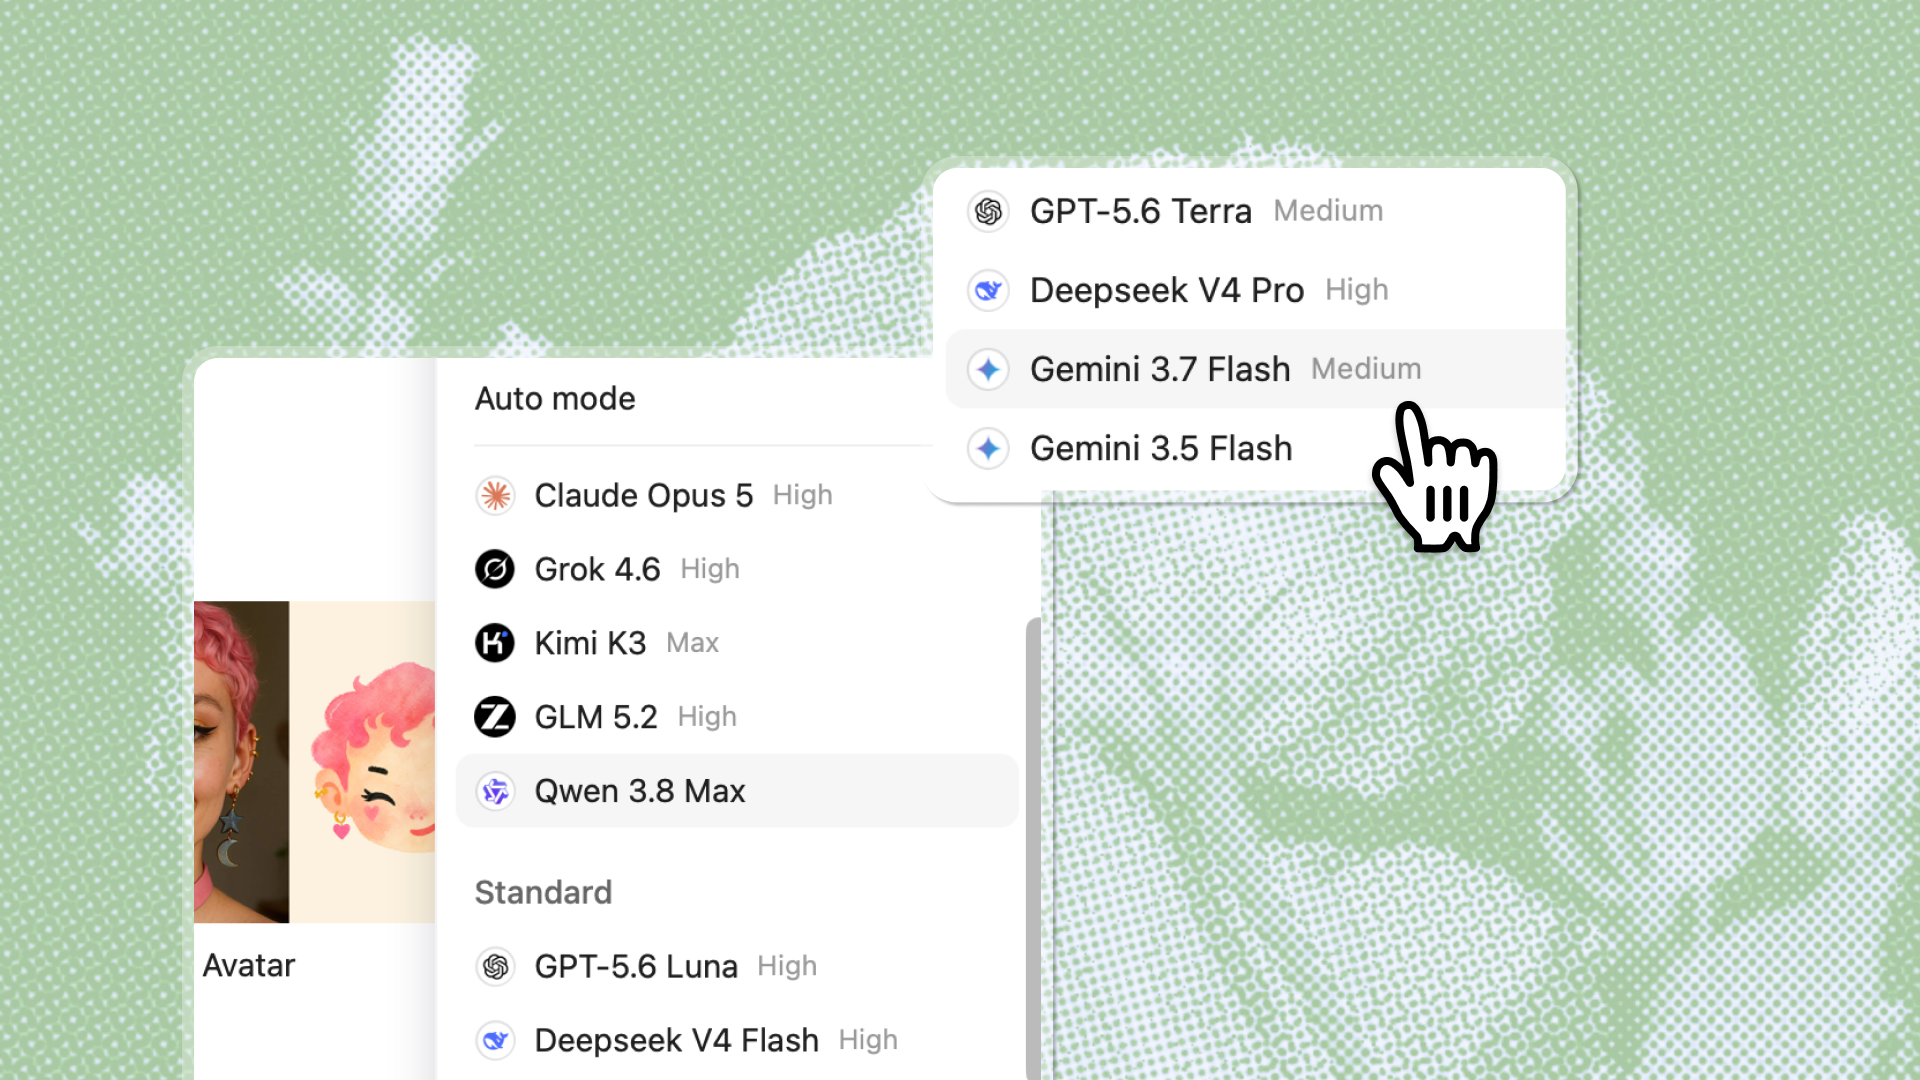
Task: Choose Deepseek V4 Flash model
Action: (737, 1040)
